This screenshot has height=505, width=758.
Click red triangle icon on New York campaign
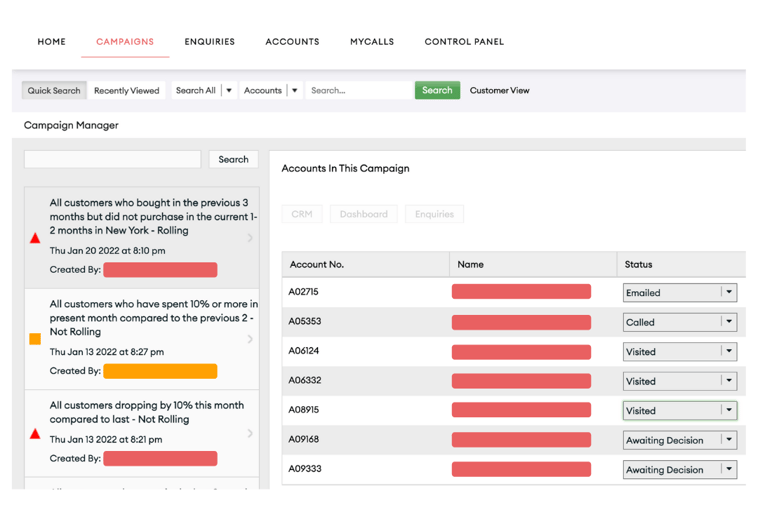(35, 238)
